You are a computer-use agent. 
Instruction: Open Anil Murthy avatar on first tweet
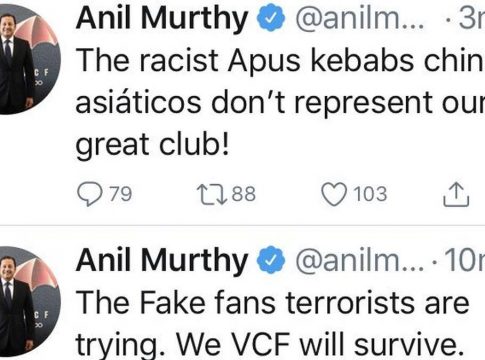[x=29, y=59]
